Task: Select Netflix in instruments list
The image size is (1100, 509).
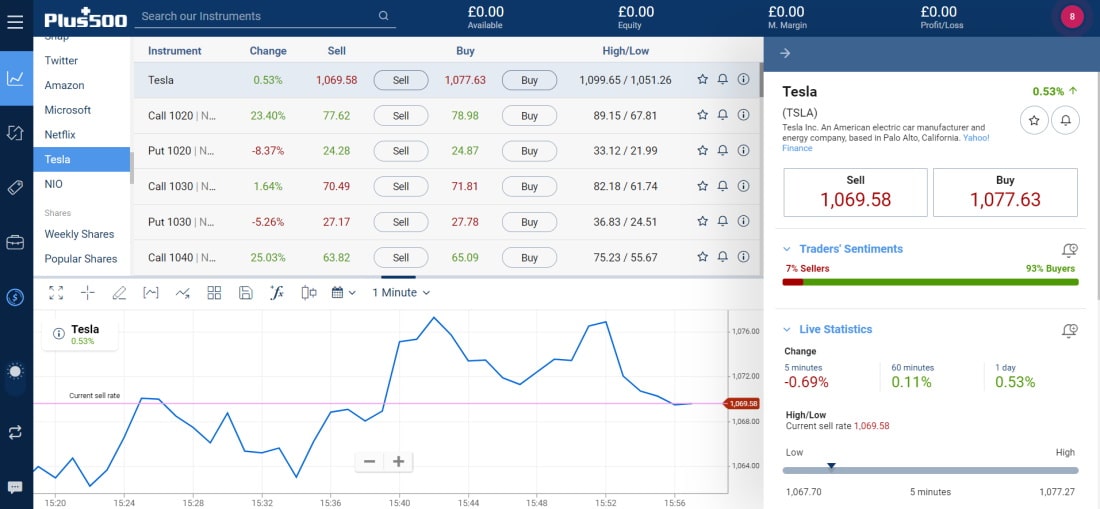Action: pos(60,134)
